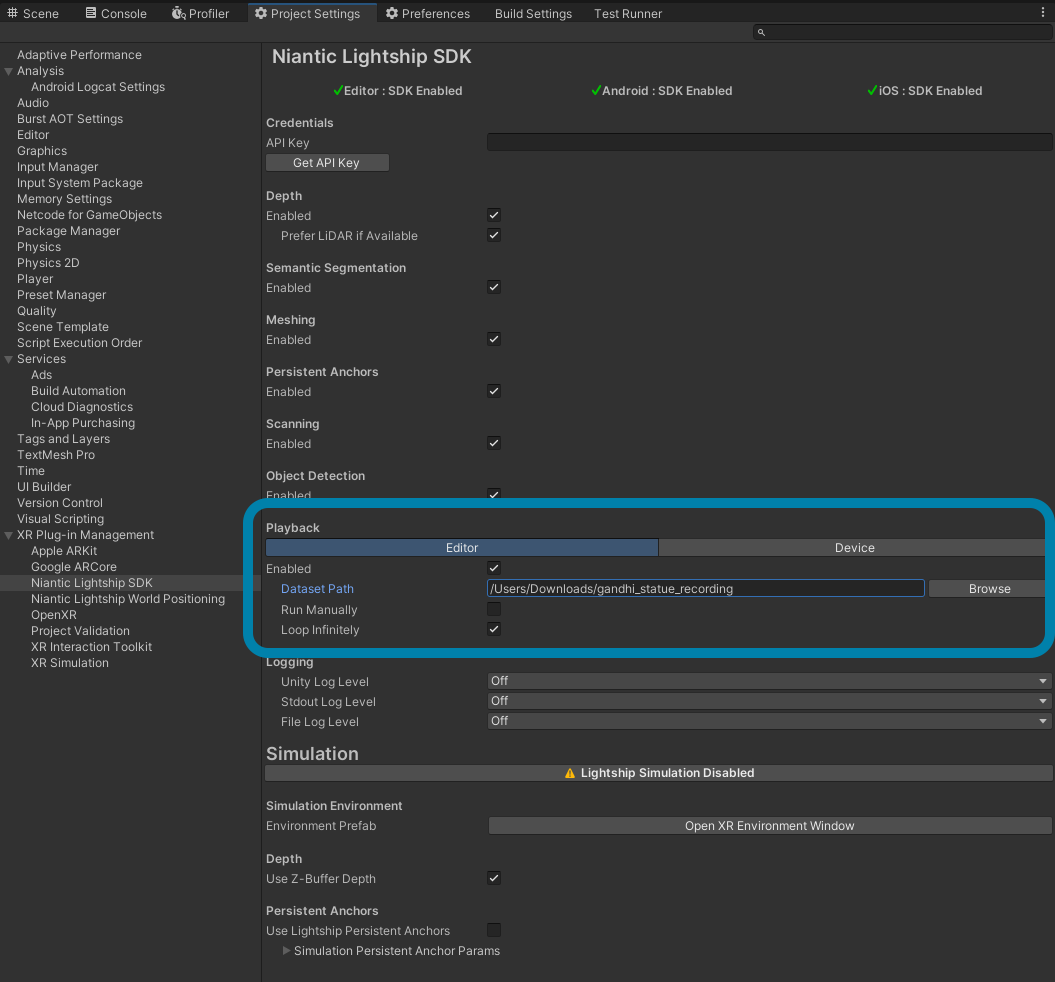Open the Audio settings

point(33,103)
